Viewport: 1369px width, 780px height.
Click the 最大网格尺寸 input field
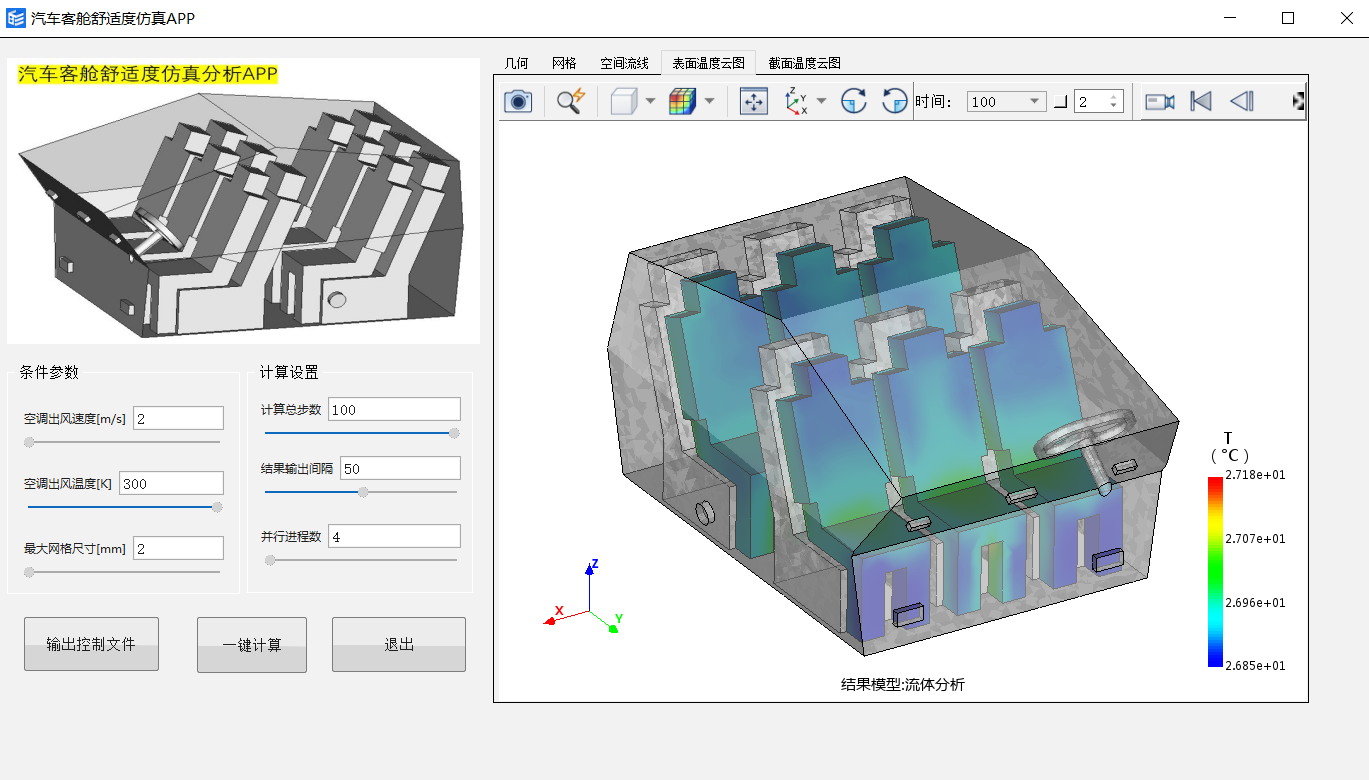[178, 548]
